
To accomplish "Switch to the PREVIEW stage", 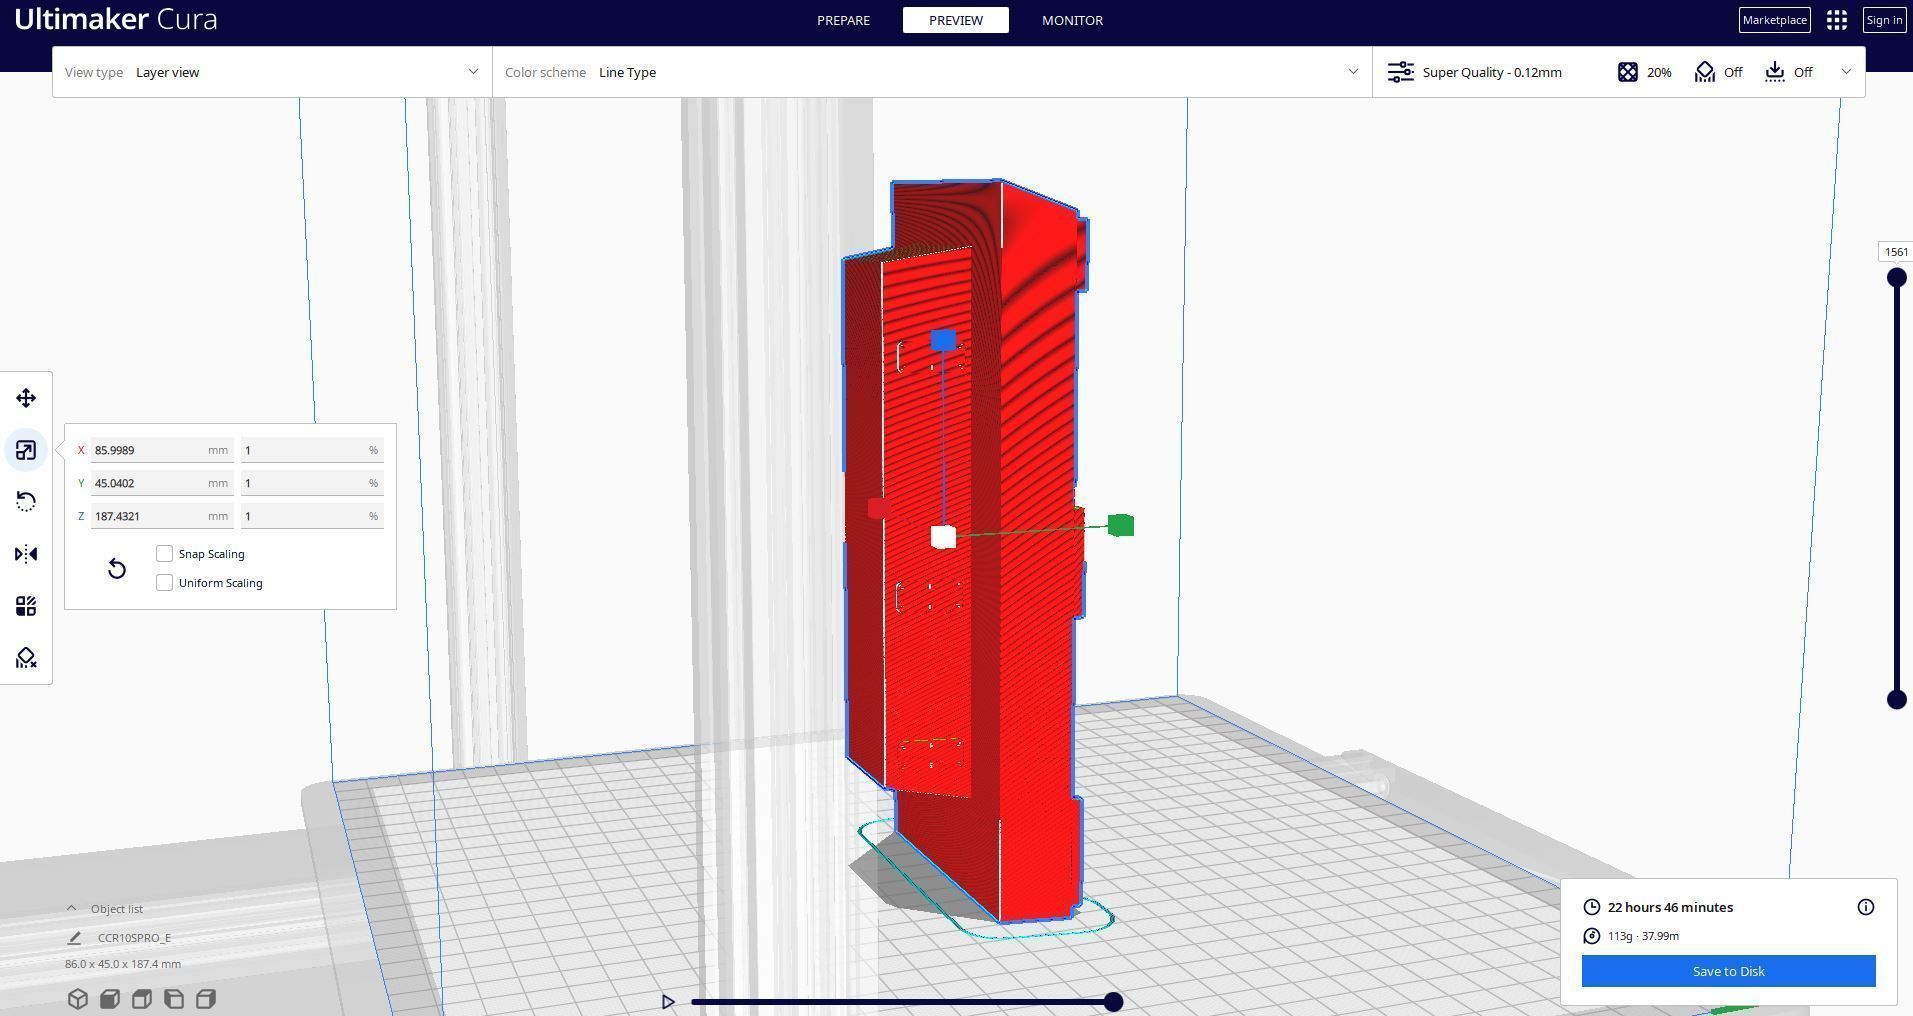I will click(956, 20).
